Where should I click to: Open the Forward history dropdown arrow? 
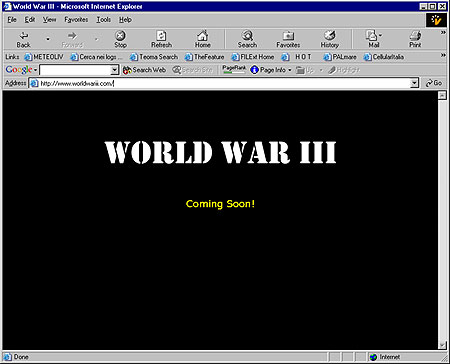tap(96, 39)
